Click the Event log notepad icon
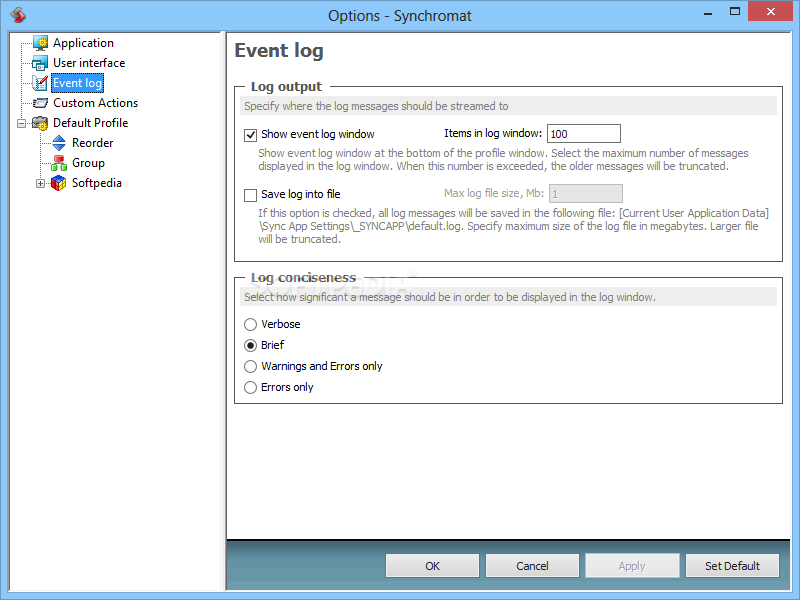This screenshot has height=600, width=800. (x=40, y=83)
